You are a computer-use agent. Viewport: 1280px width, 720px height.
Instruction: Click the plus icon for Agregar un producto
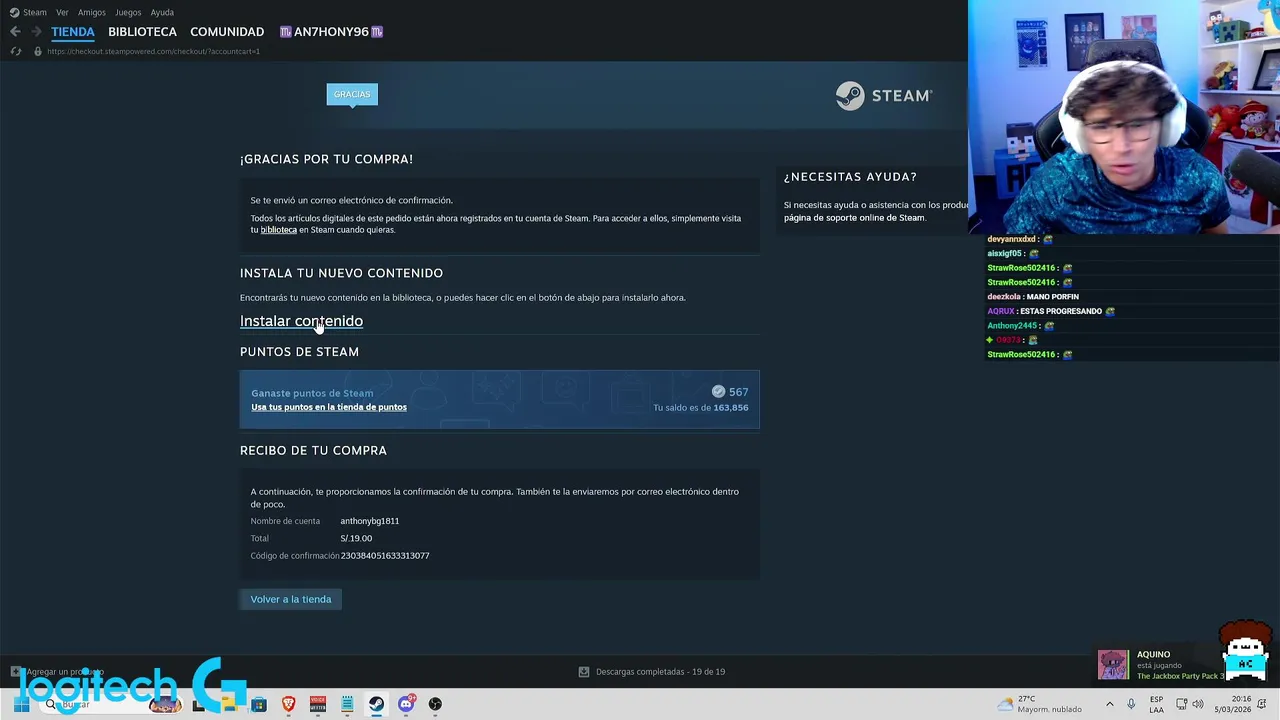click(16, 672)
